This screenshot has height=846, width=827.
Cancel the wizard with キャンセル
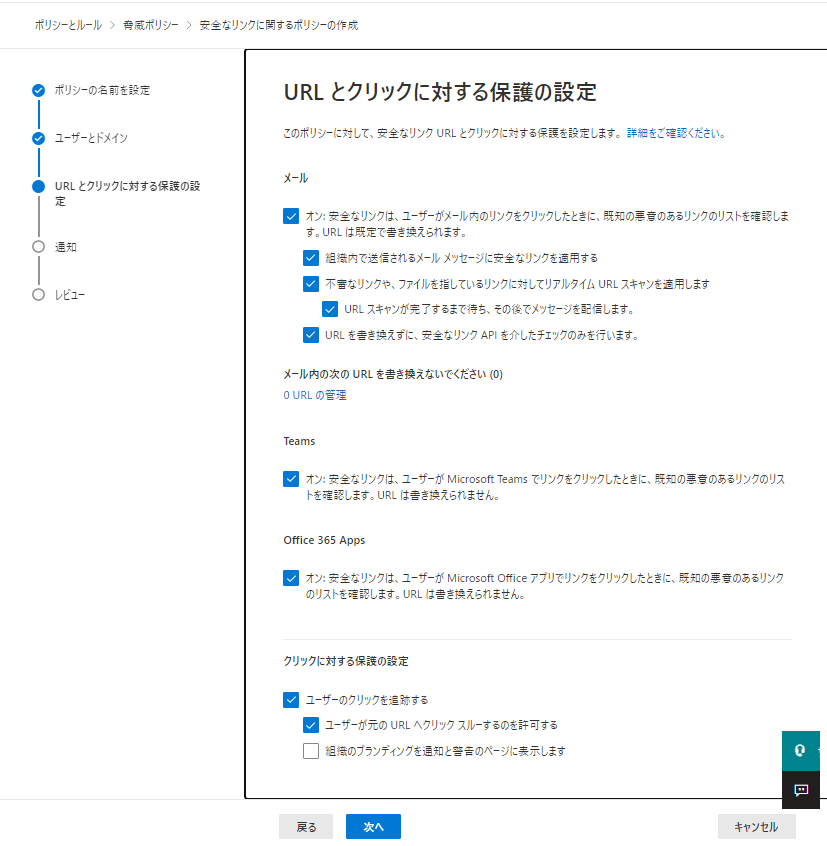pos(756,826)
